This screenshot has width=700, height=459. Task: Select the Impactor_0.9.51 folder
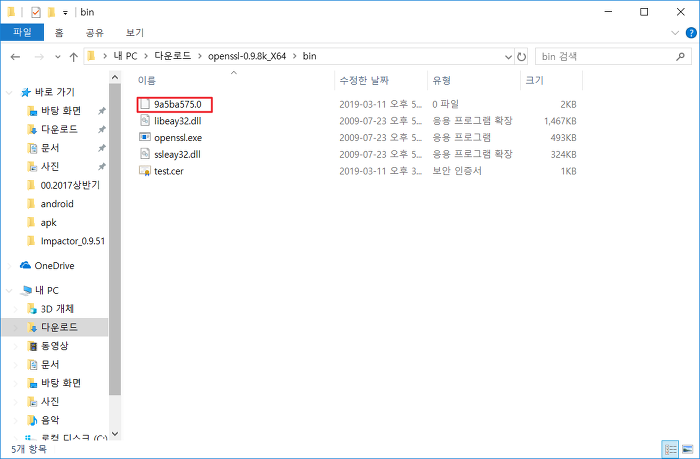pyautogui.click(x=73, y=241)
